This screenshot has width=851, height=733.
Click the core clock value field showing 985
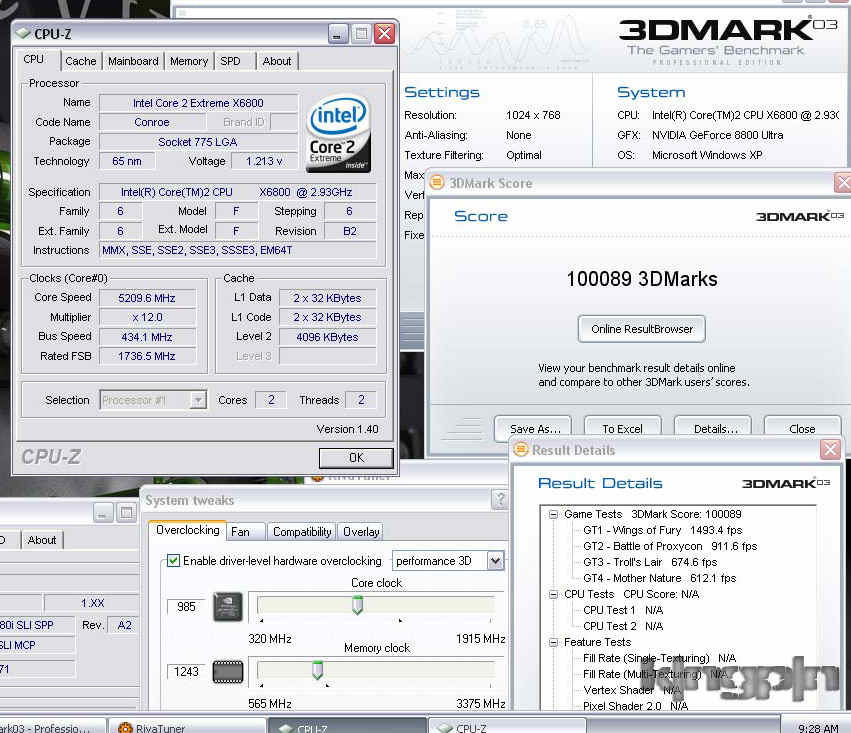(x=186, y=606)
